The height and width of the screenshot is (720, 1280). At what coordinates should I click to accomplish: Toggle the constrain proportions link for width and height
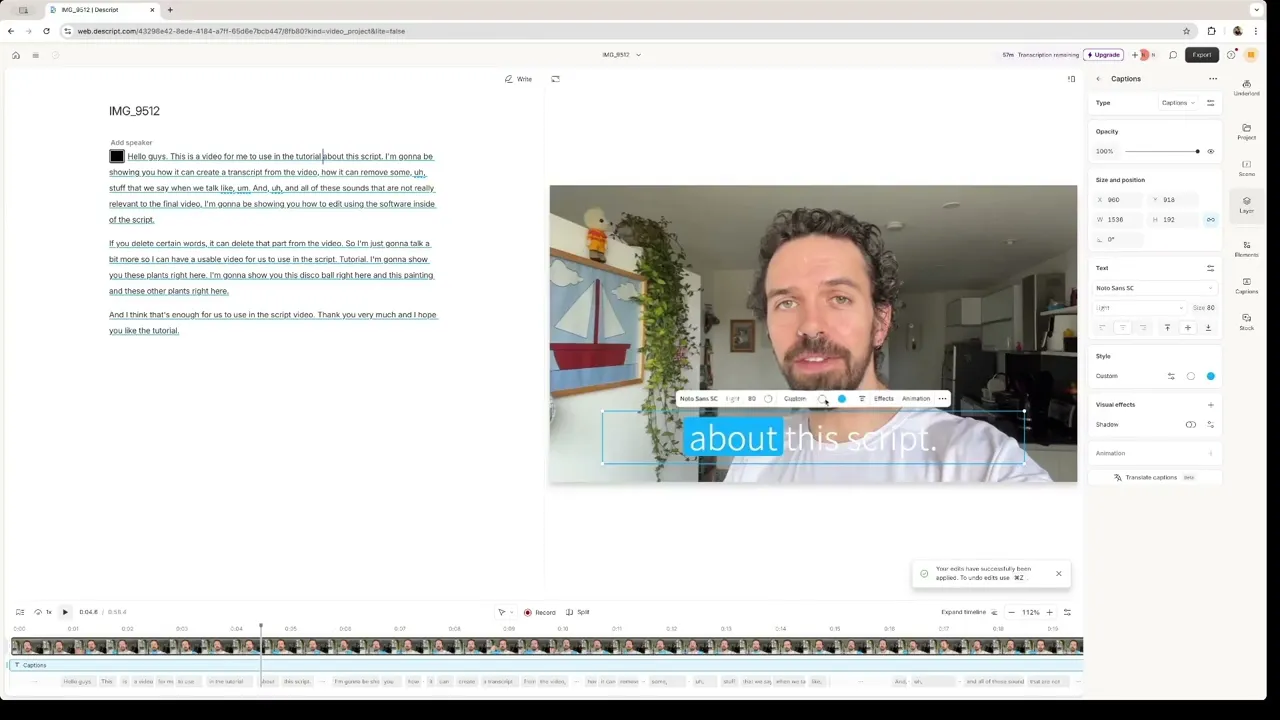1211,219
